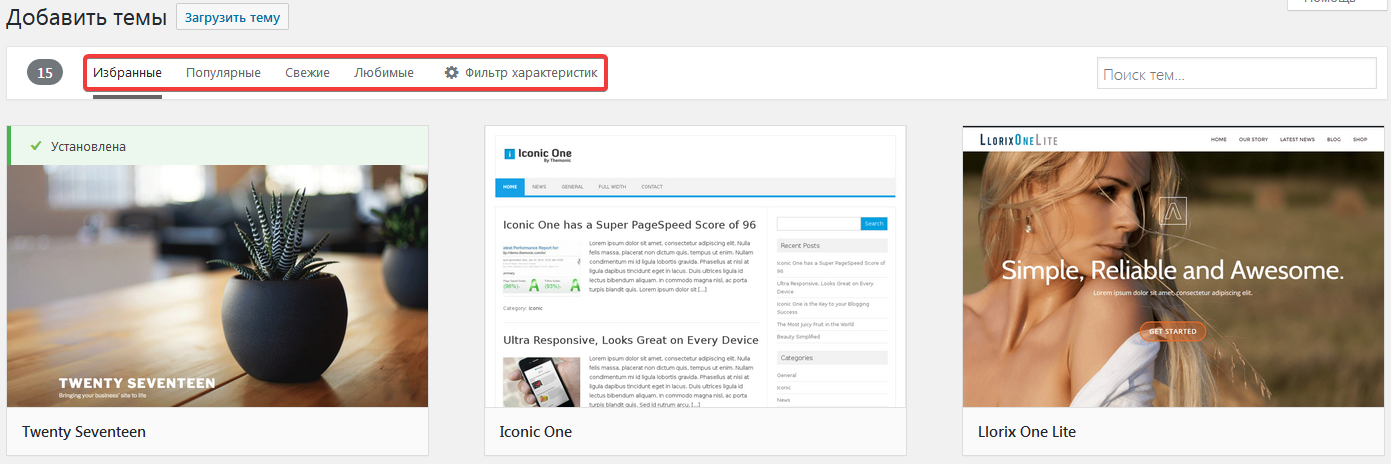Image resolution: width=1391 pixels, height=464 pixels.
Task: Click the Llorix framed A logo emblem
Action: pos(1171,211)
